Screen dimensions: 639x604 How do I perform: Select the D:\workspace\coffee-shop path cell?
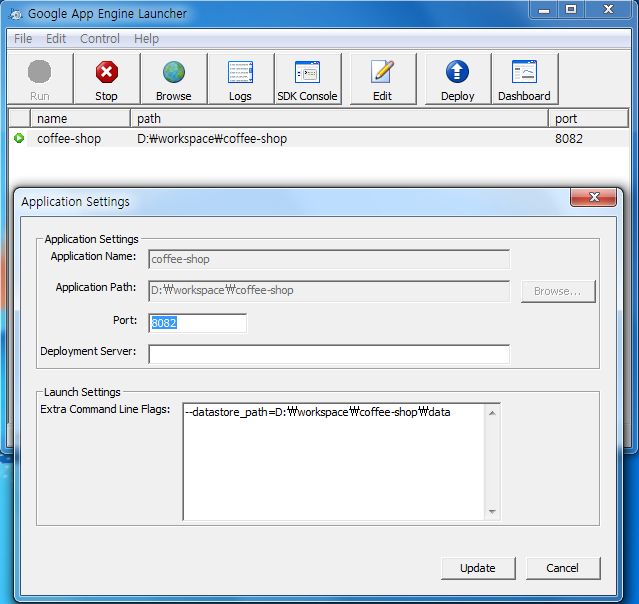pyautogui.click(x=212, y=139)
